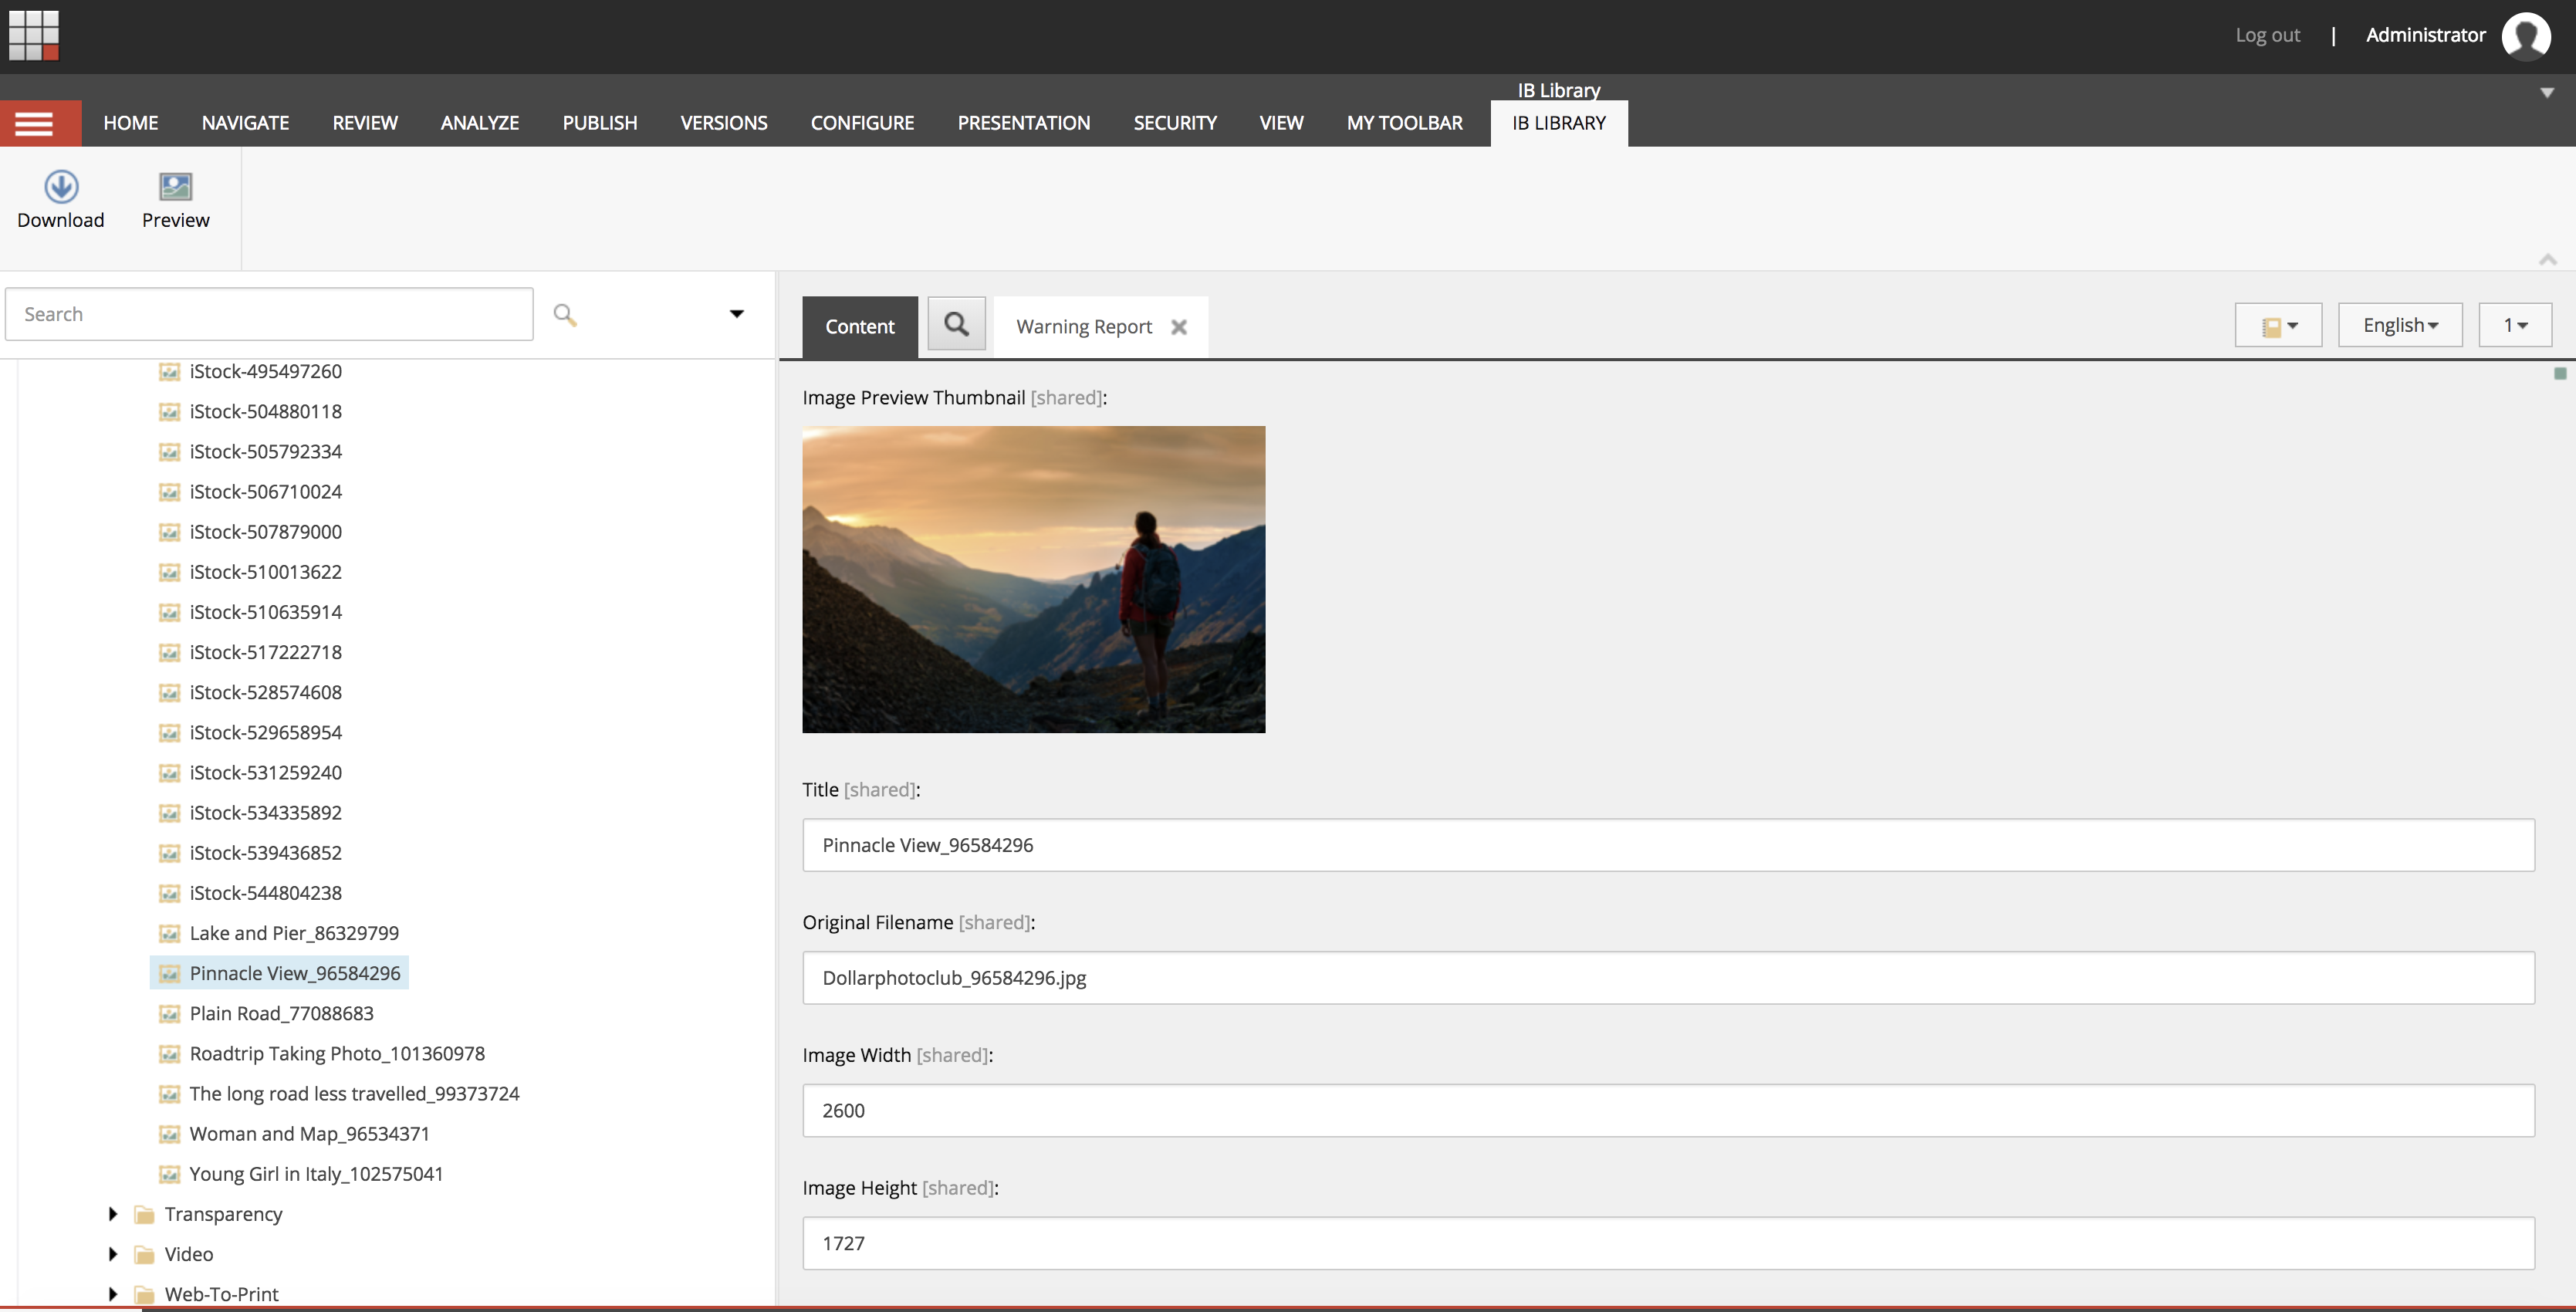Select Young Girl in Italy_102575041
Image resolution: width=2576 pixels, height=1312 pixels.
[316, 1174]
